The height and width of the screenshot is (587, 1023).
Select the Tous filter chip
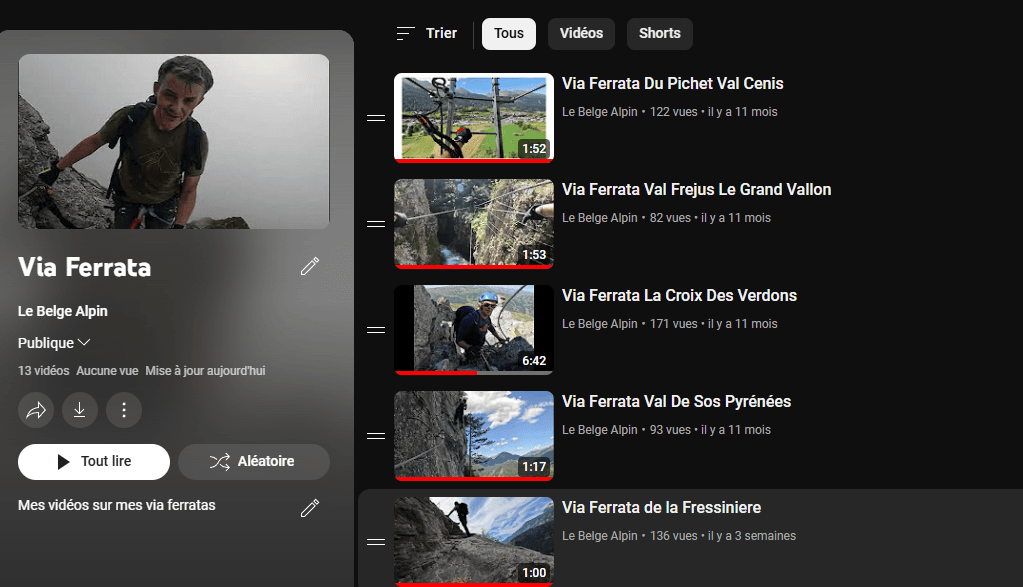pyautogui.click(x=509, y=34)
